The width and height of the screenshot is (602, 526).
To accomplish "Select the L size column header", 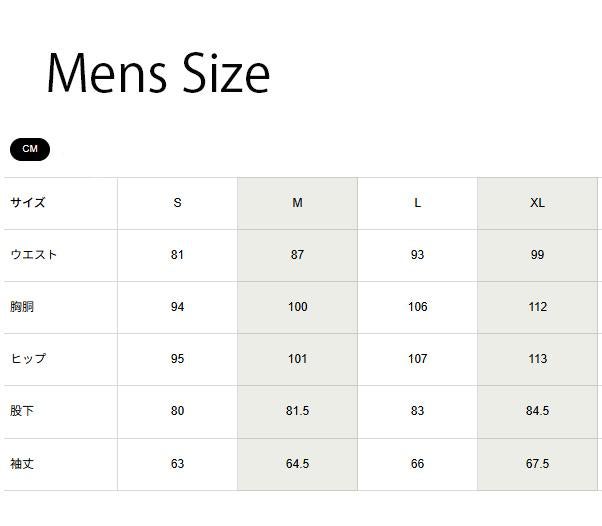I will click(x=417, y=203).
